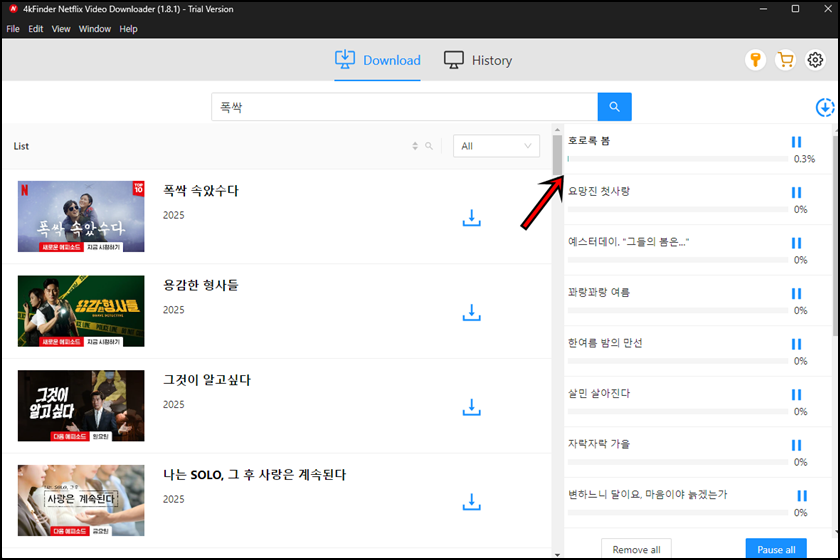Click the queue item 살민 살아진다
Viewport: 840px width, 560px height.
point(599,393)
